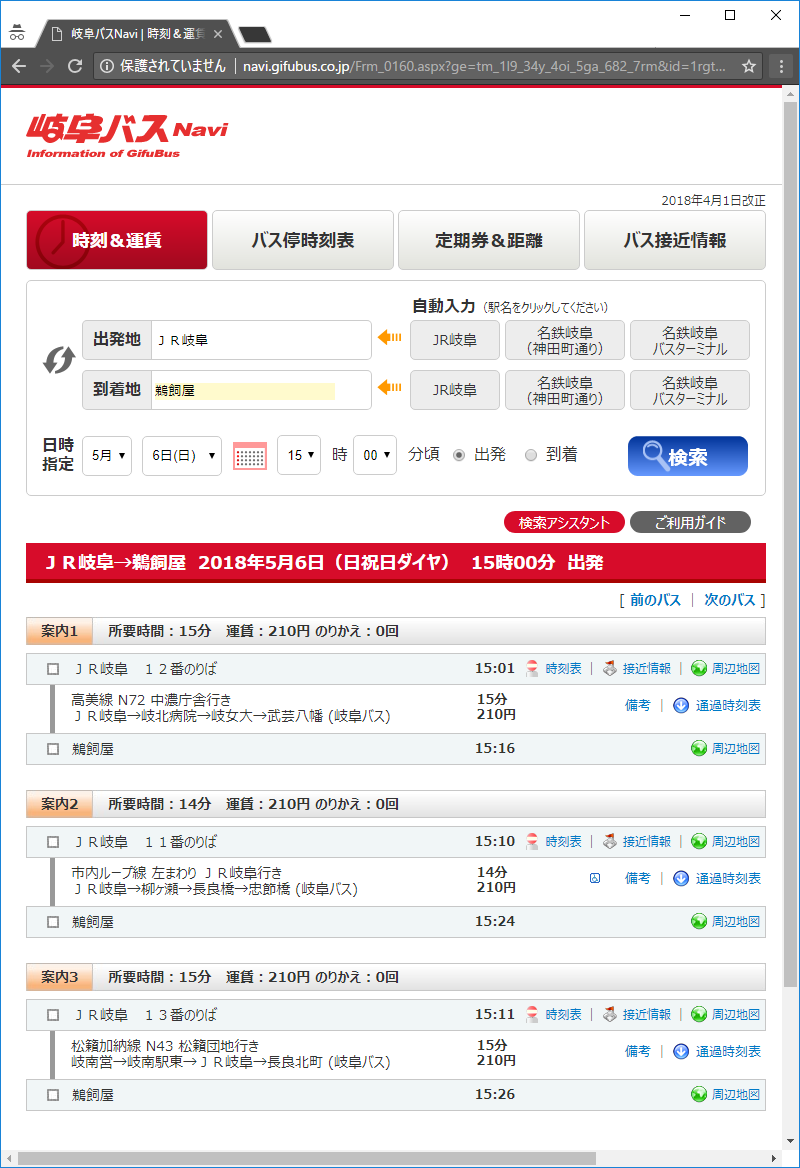
Task: Open the day dropdown showing 6日(日)
Action: [181, 455]
